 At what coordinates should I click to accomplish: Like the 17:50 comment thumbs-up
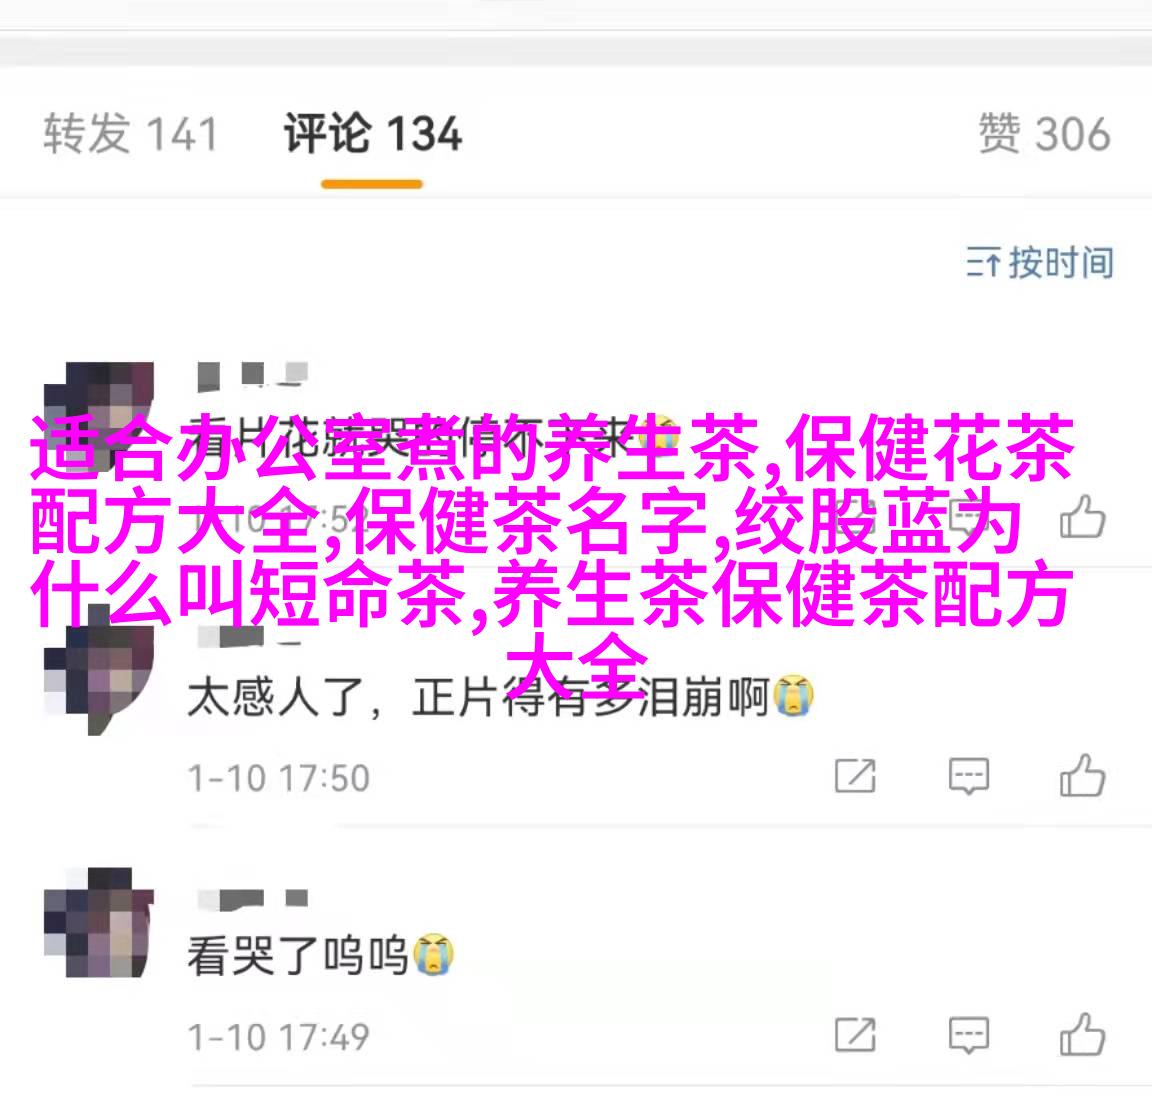[1082, 775]
